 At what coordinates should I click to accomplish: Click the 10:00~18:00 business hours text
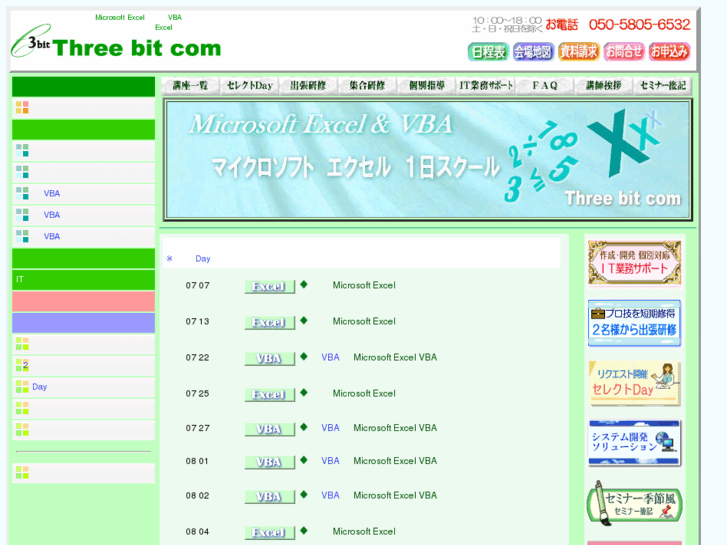507,20
